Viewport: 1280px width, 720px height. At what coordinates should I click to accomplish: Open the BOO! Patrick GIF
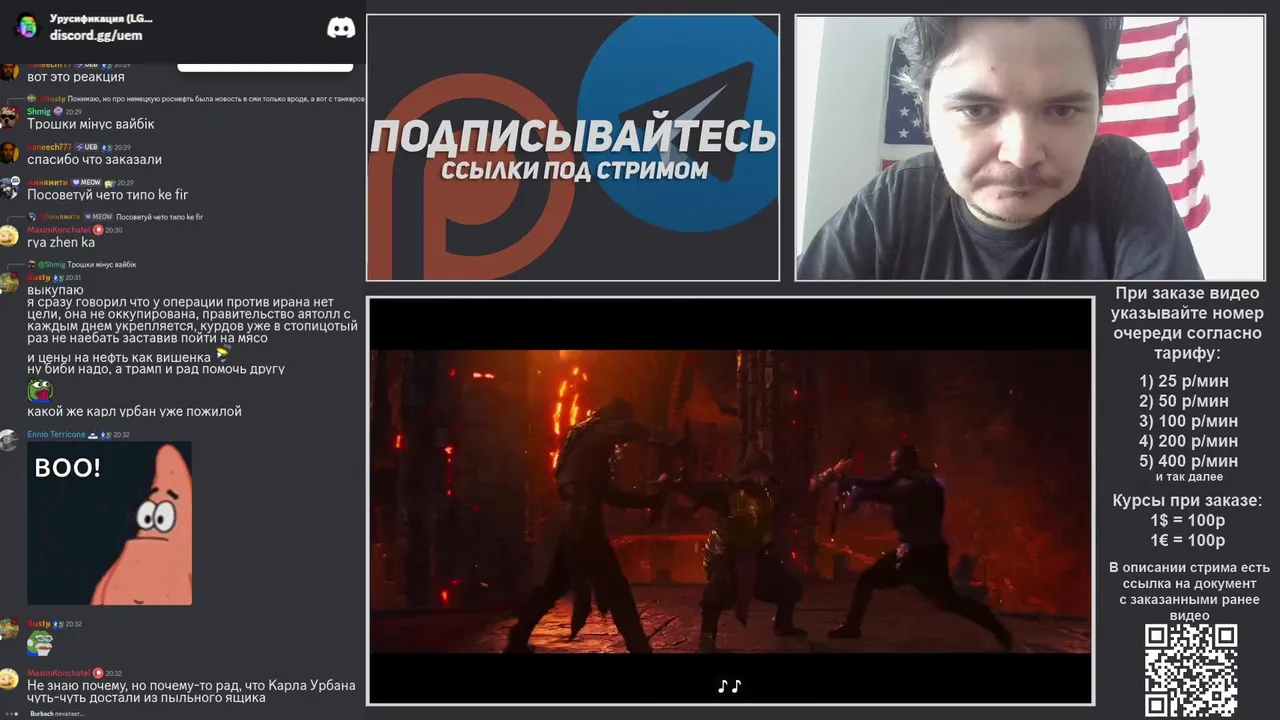coord(110,523)
